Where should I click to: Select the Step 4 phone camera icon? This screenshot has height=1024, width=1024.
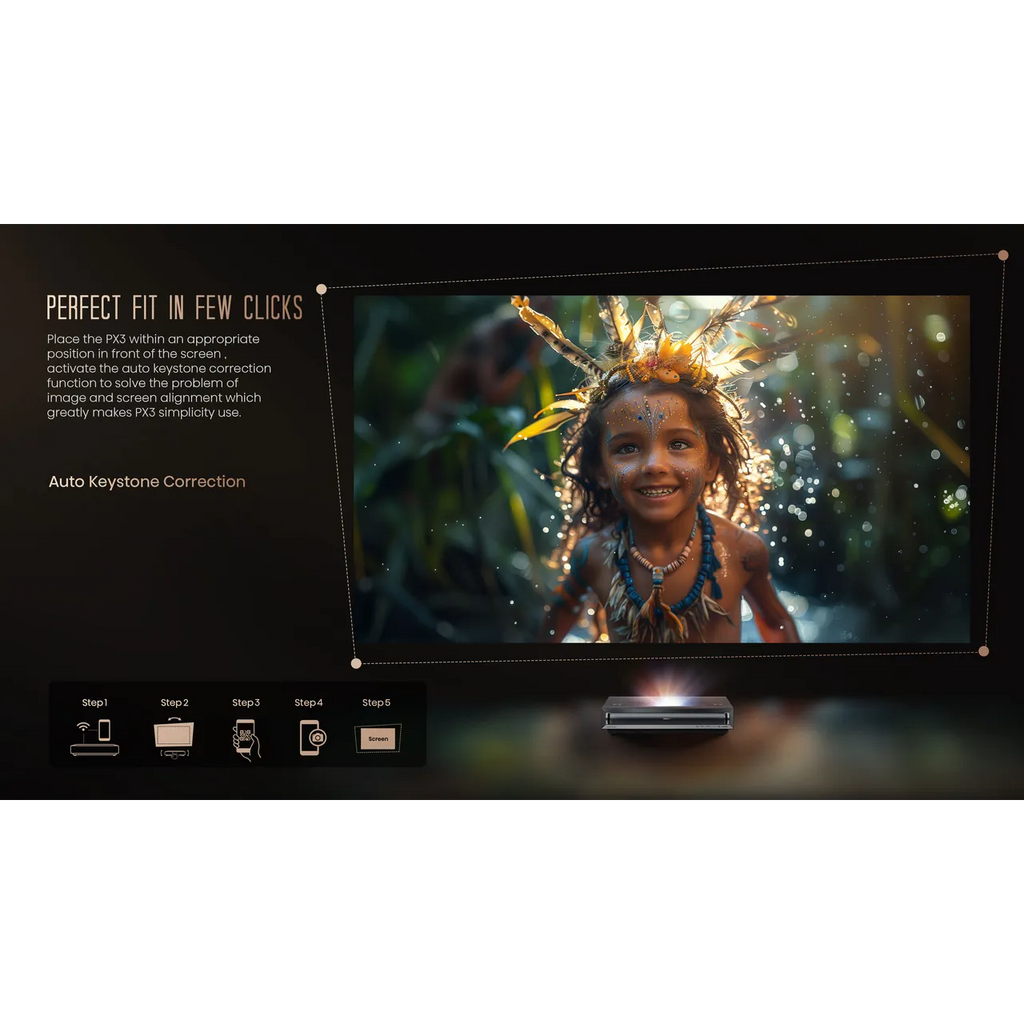click(311, 738)
